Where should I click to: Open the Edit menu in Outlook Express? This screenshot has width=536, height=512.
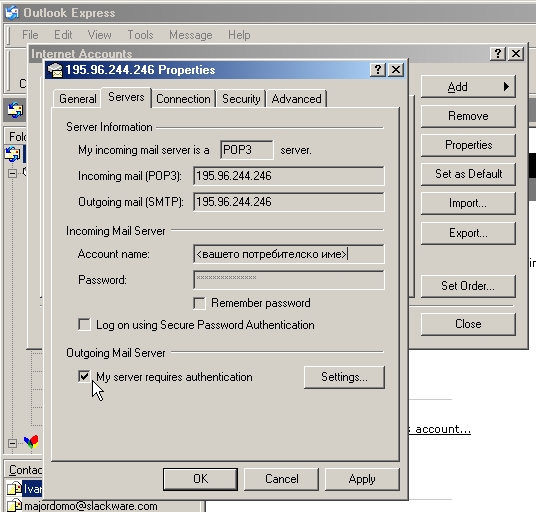pos(63,35)
